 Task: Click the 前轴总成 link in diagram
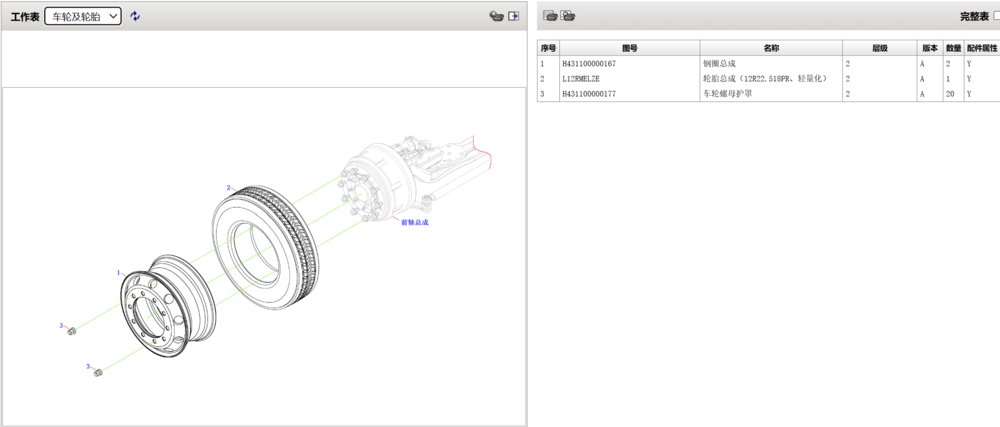click(x=414, y=222)
